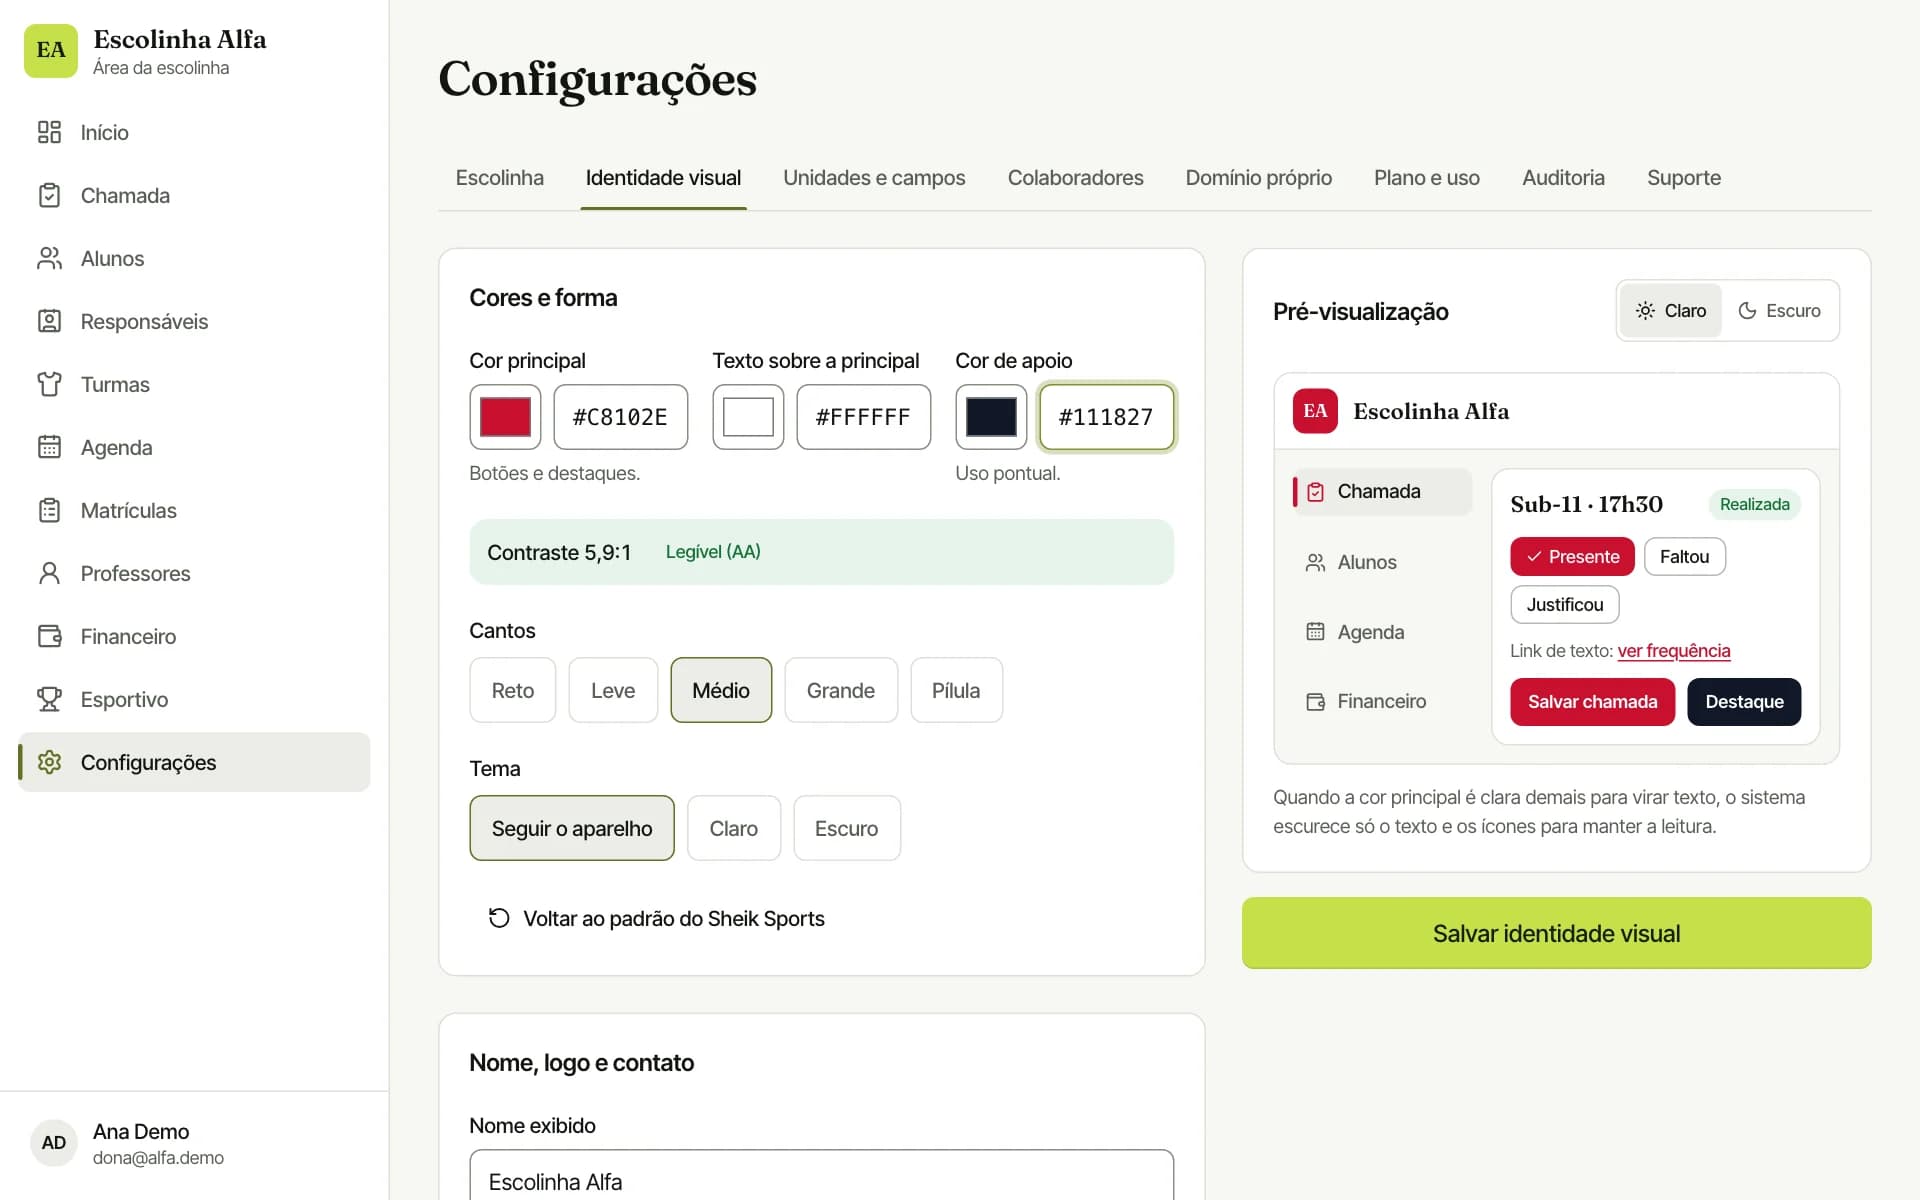Click the ver frequência link
Viewport: 1920px width, 1200px height.
coord(1673,651)
